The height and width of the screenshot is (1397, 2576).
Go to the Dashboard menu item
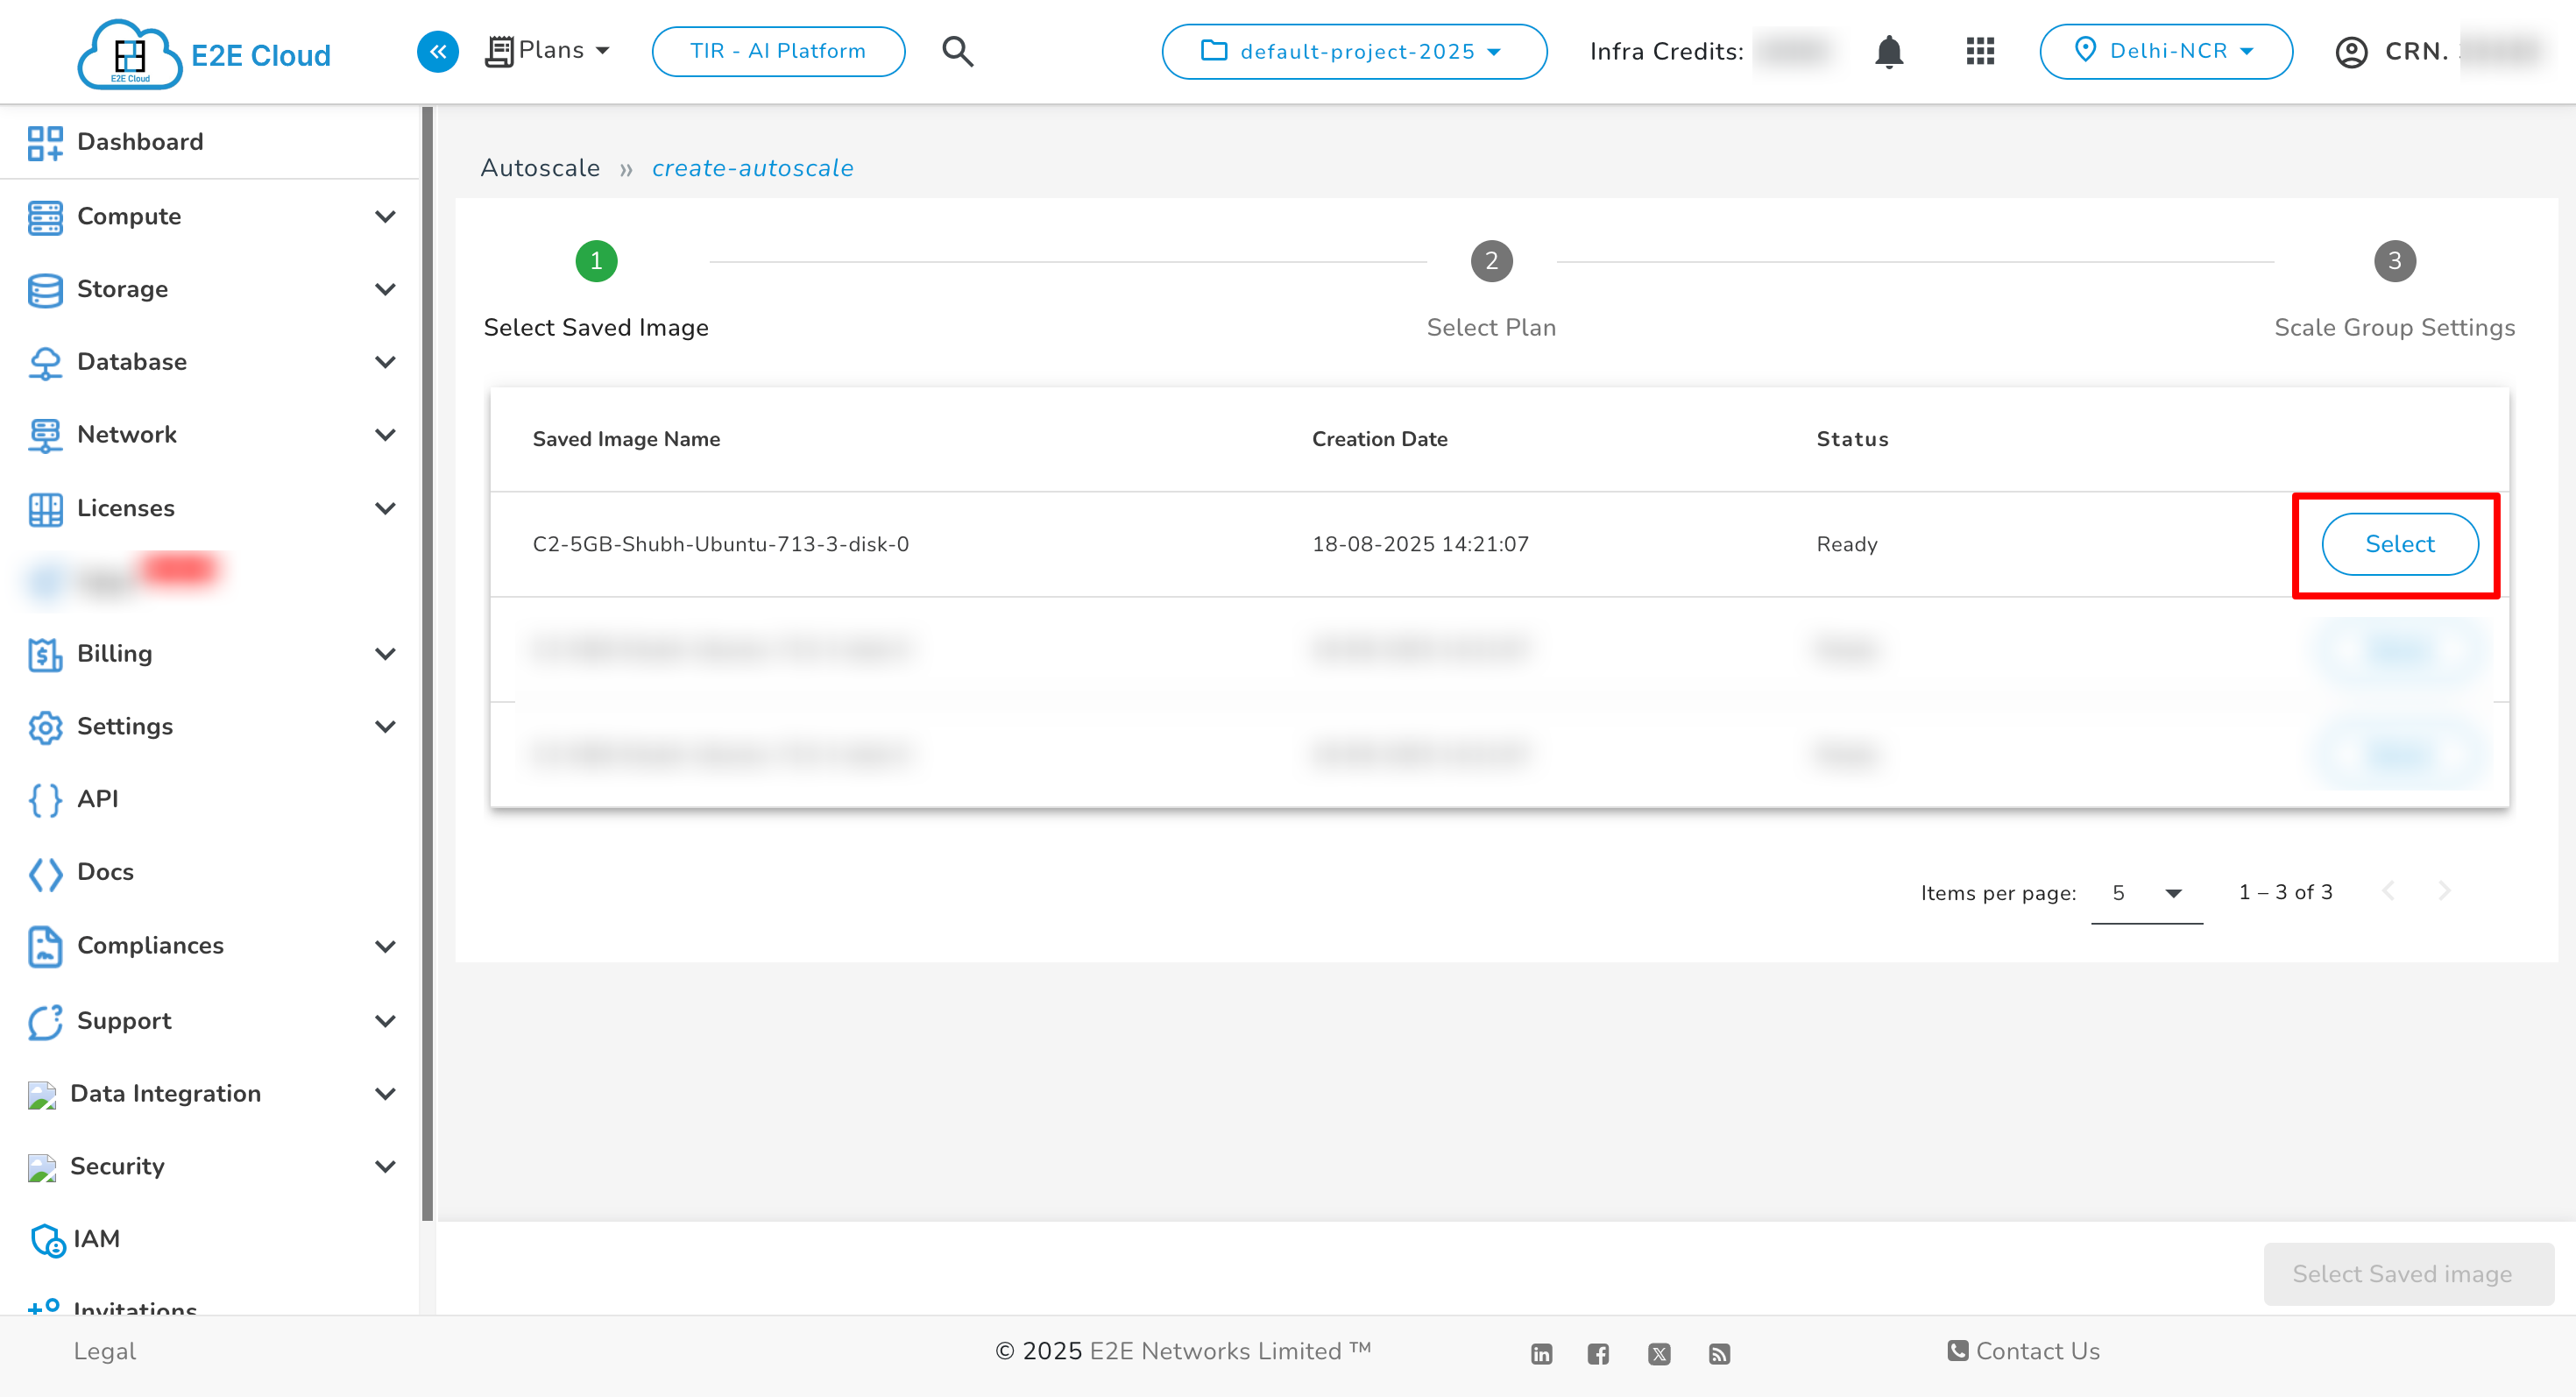point(139,142)
